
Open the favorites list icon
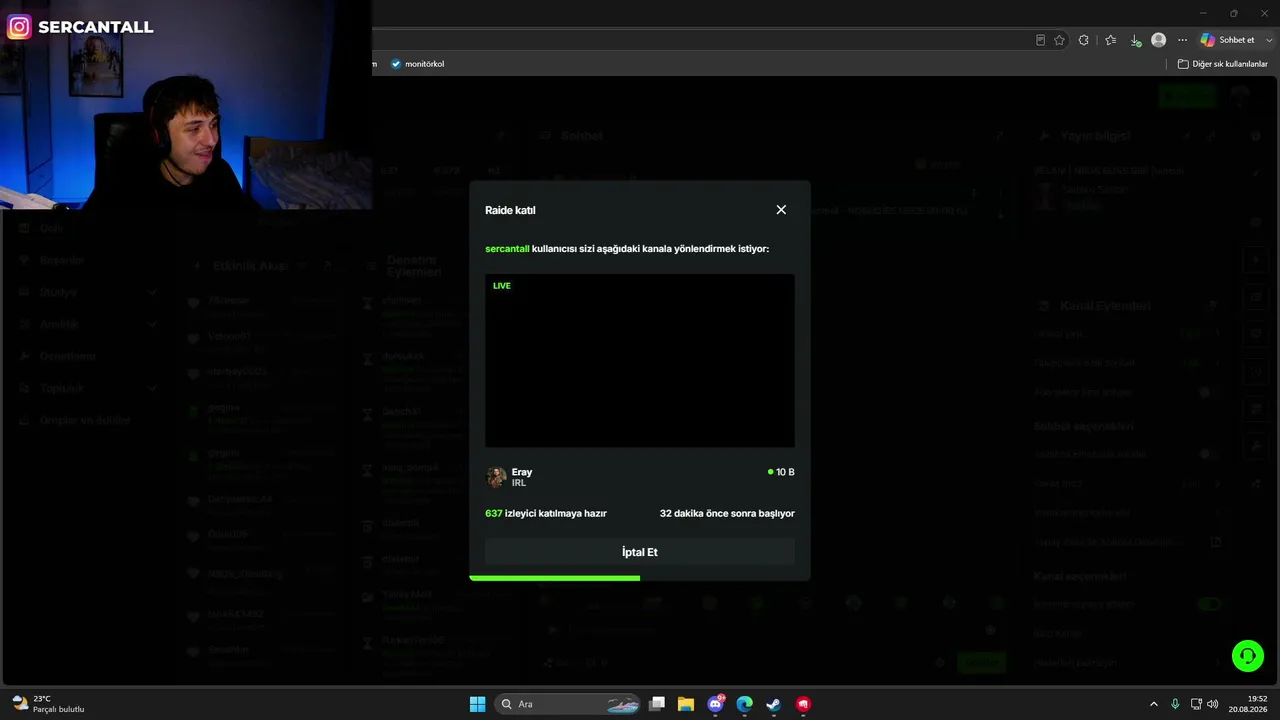pos(1110,40)
